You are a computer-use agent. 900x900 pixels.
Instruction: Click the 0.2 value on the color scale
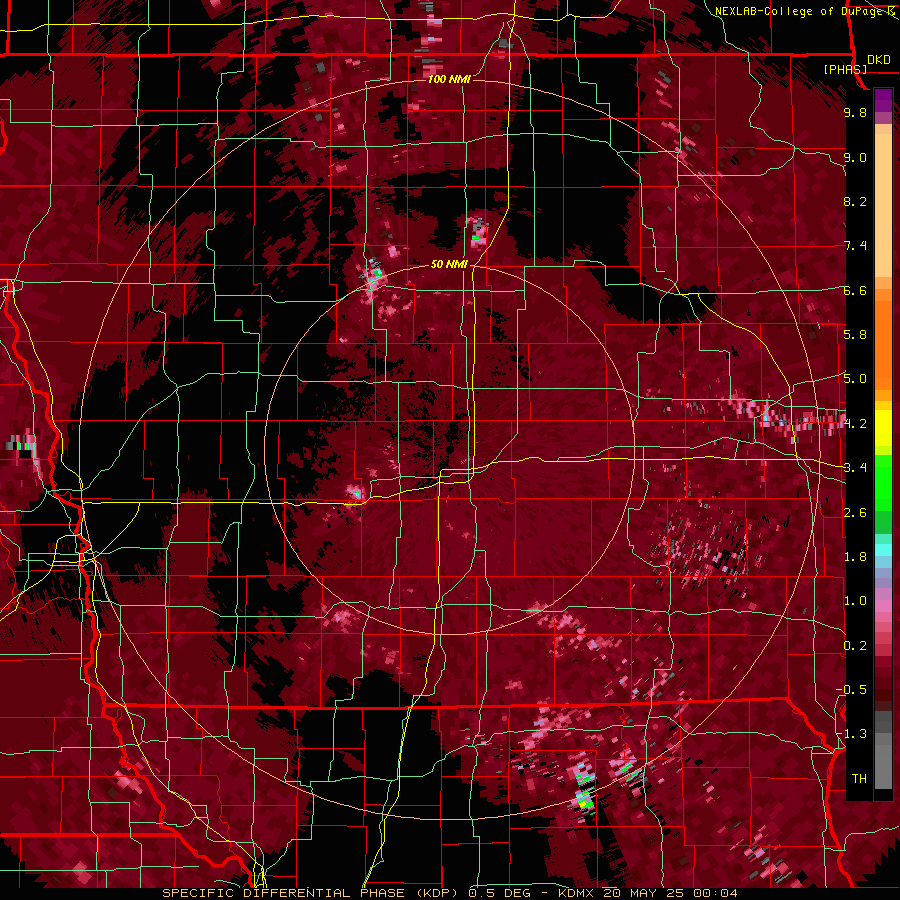coord(855,646)
